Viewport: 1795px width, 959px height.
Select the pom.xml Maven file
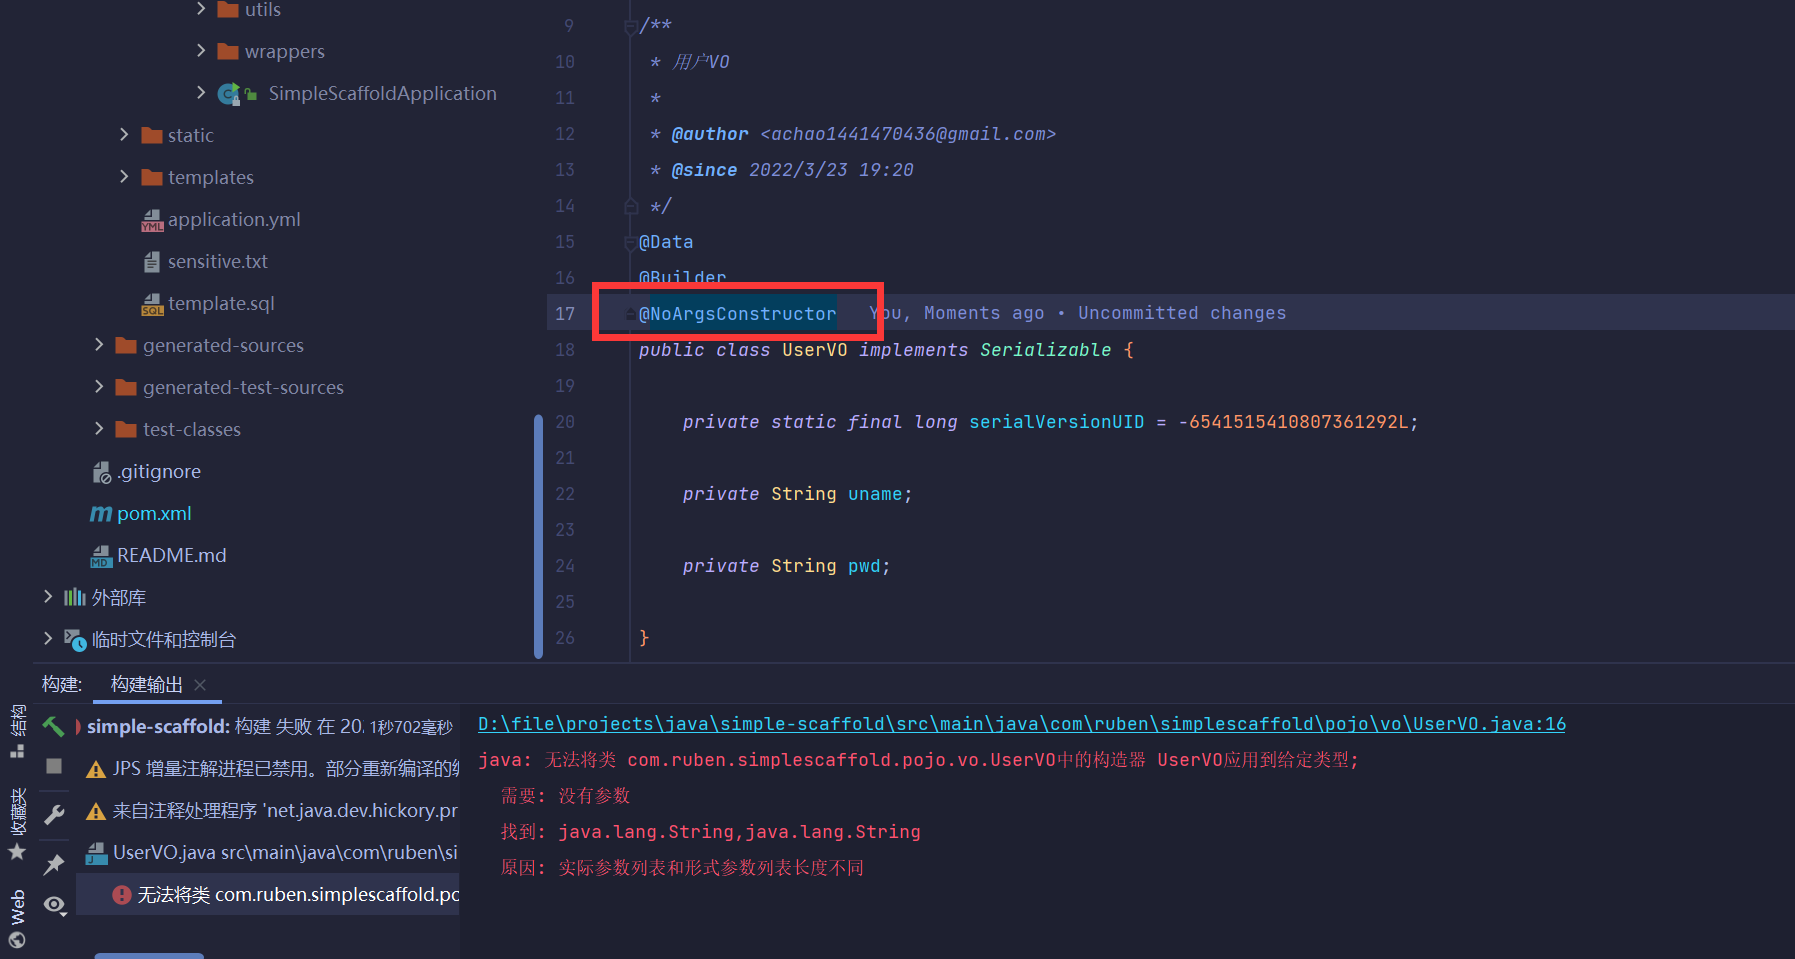click(153, 513)
